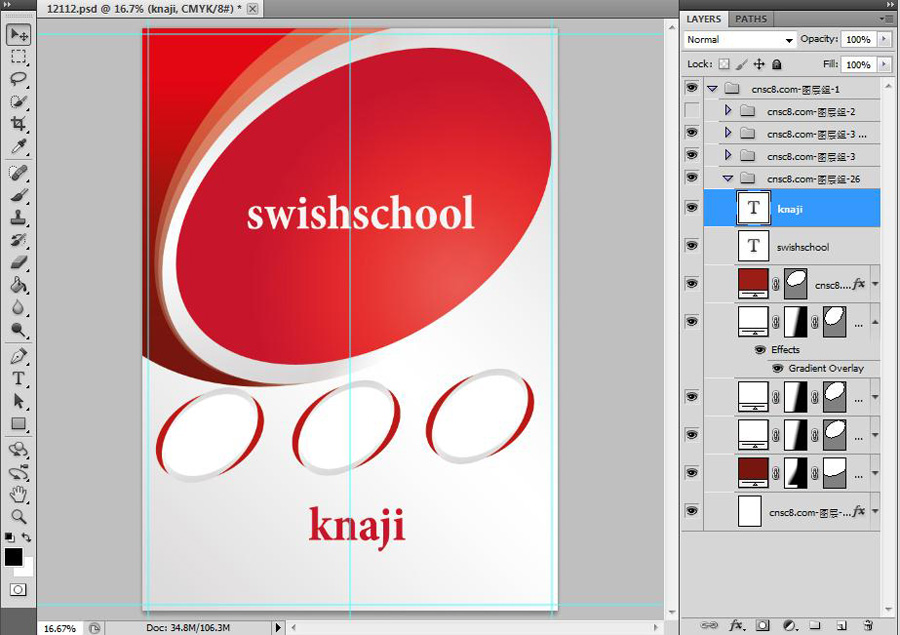900x635 pixels.
Task: Open the layer styles fx button
Action: pos(736,625)
